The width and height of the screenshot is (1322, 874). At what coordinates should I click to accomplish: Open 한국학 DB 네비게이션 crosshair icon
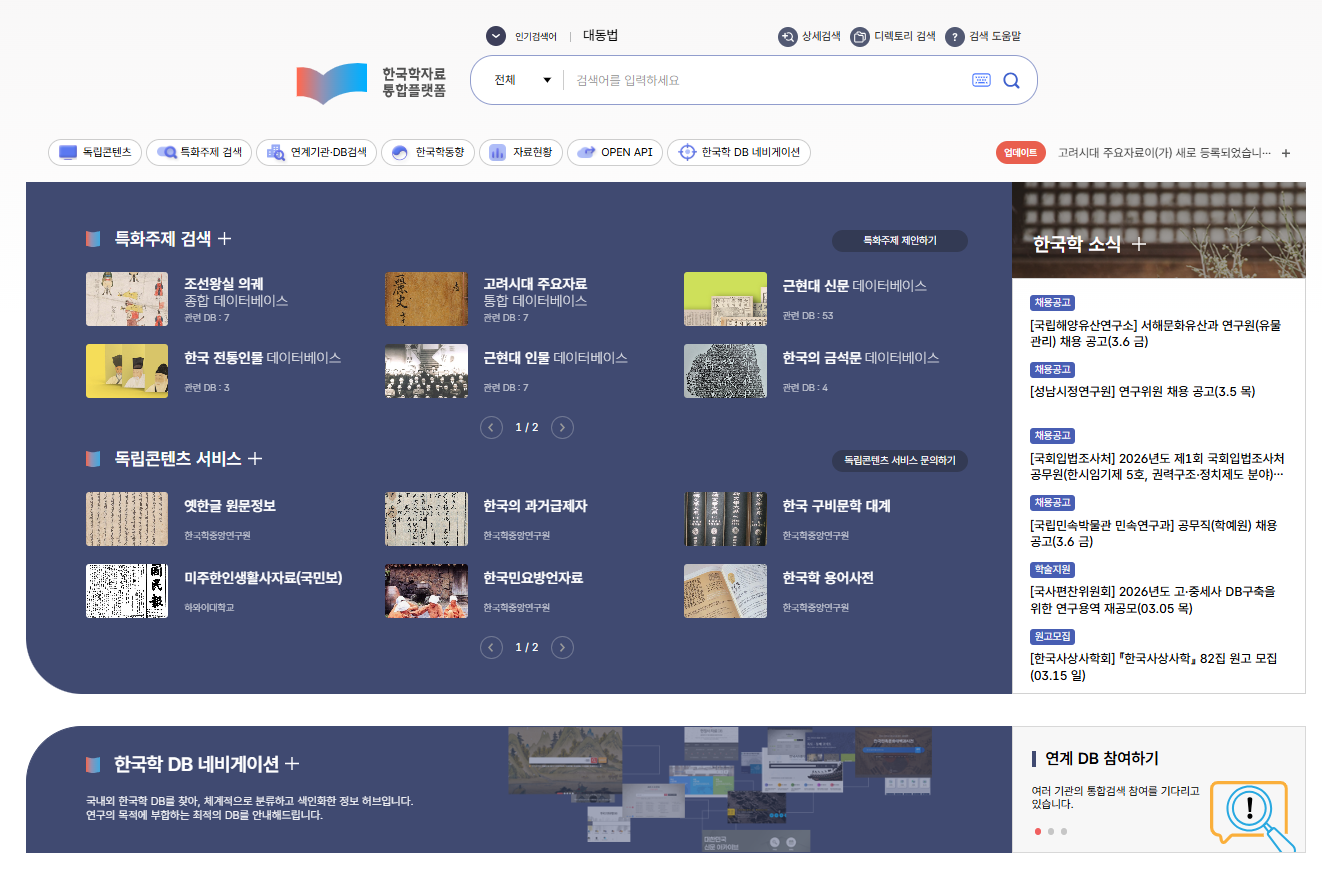(687, 152)
